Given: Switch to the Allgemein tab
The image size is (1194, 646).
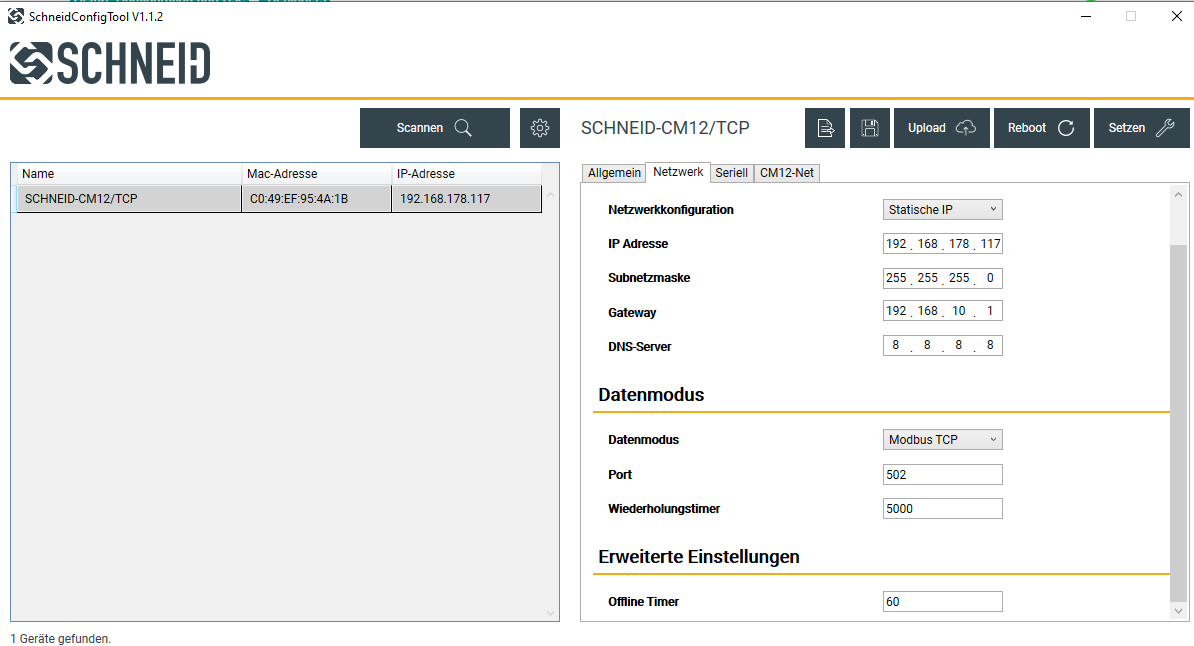Looking at the screenshot, I should [614, 173].
